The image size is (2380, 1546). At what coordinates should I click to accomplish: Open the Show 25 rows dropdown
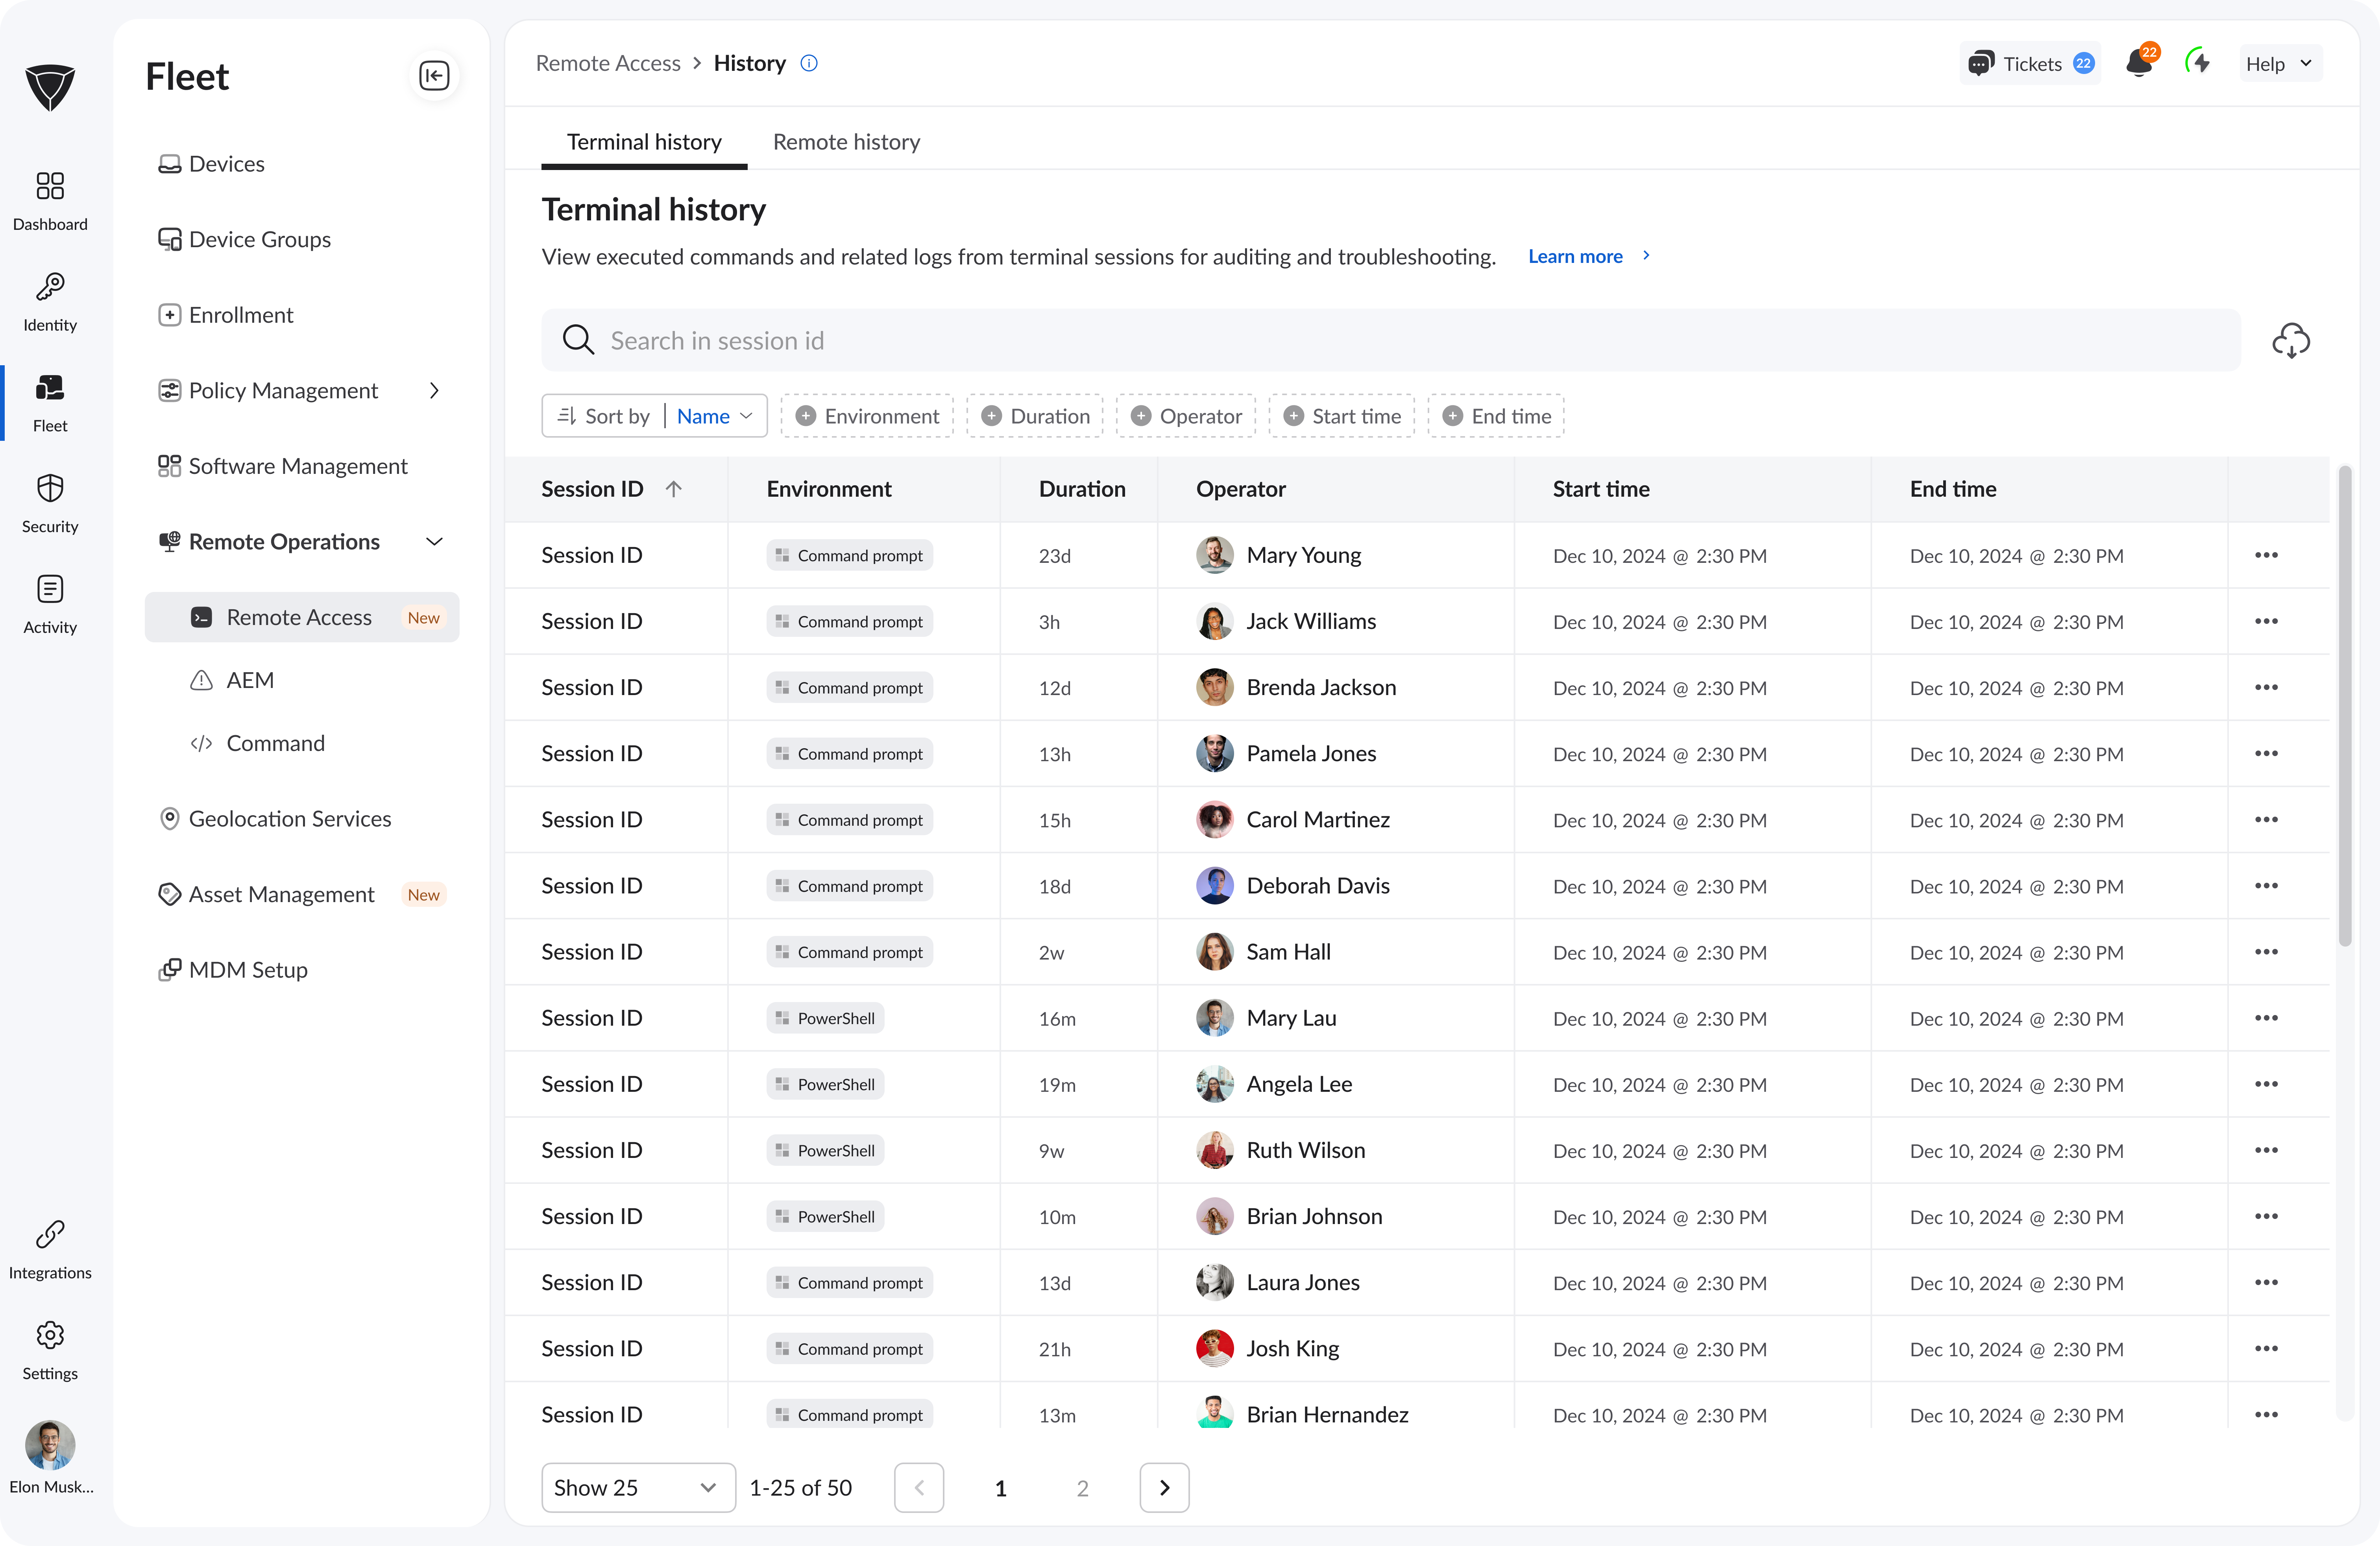[x=637, y=1487]
